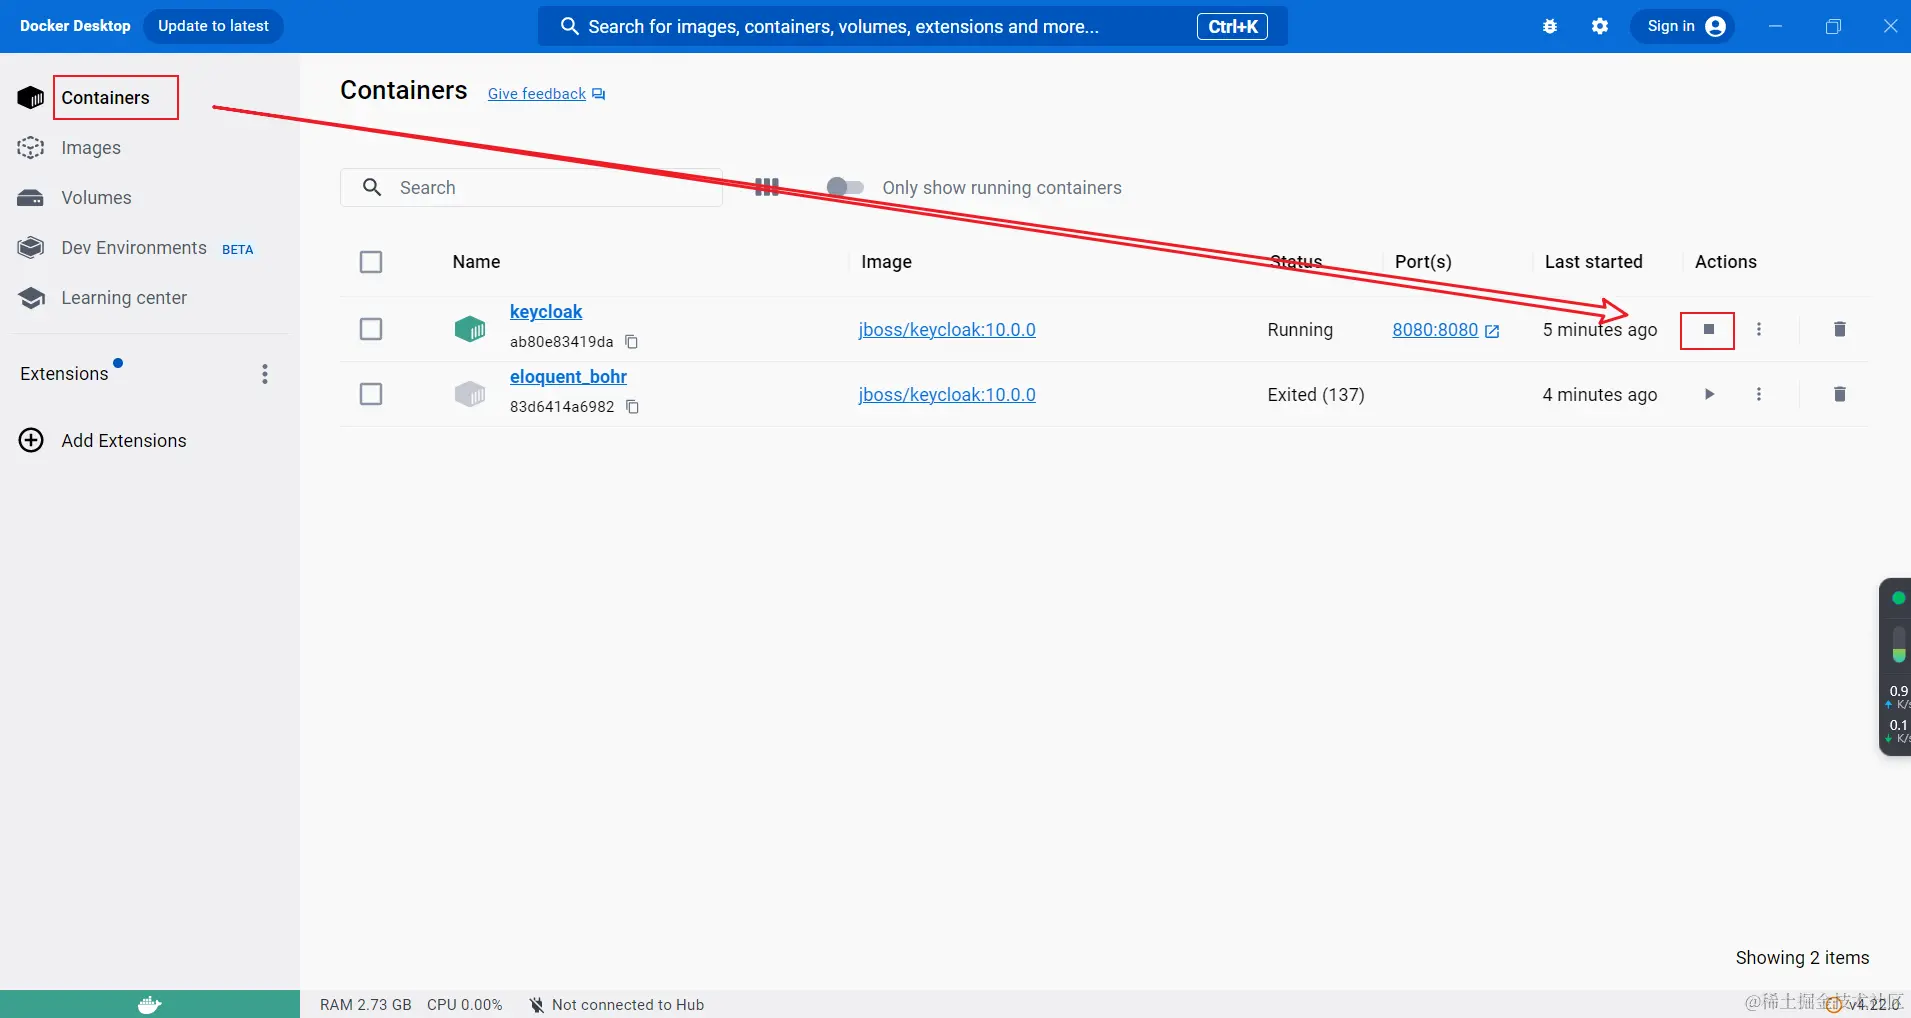Screen dimensions: 1911x1018
Task: Open more actions for eloquent_bohr
Action: coord(1759,394)
